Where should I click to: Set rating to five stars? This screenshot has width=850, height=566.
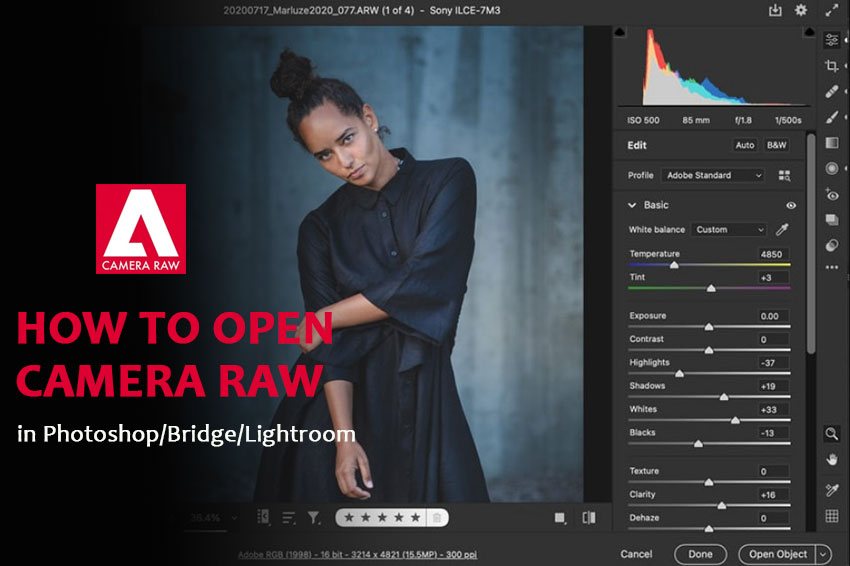point(415,518)
